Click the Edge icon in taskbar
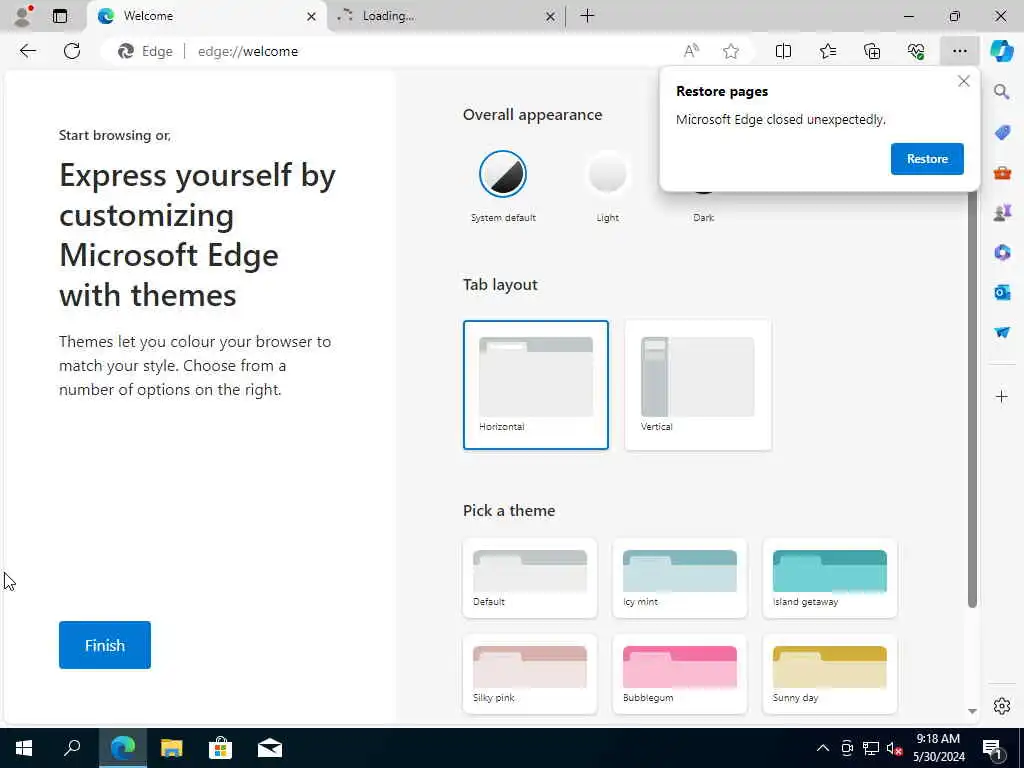This screenshot has width=1024, height=768. pyautogui.click(x=122, y=748)
